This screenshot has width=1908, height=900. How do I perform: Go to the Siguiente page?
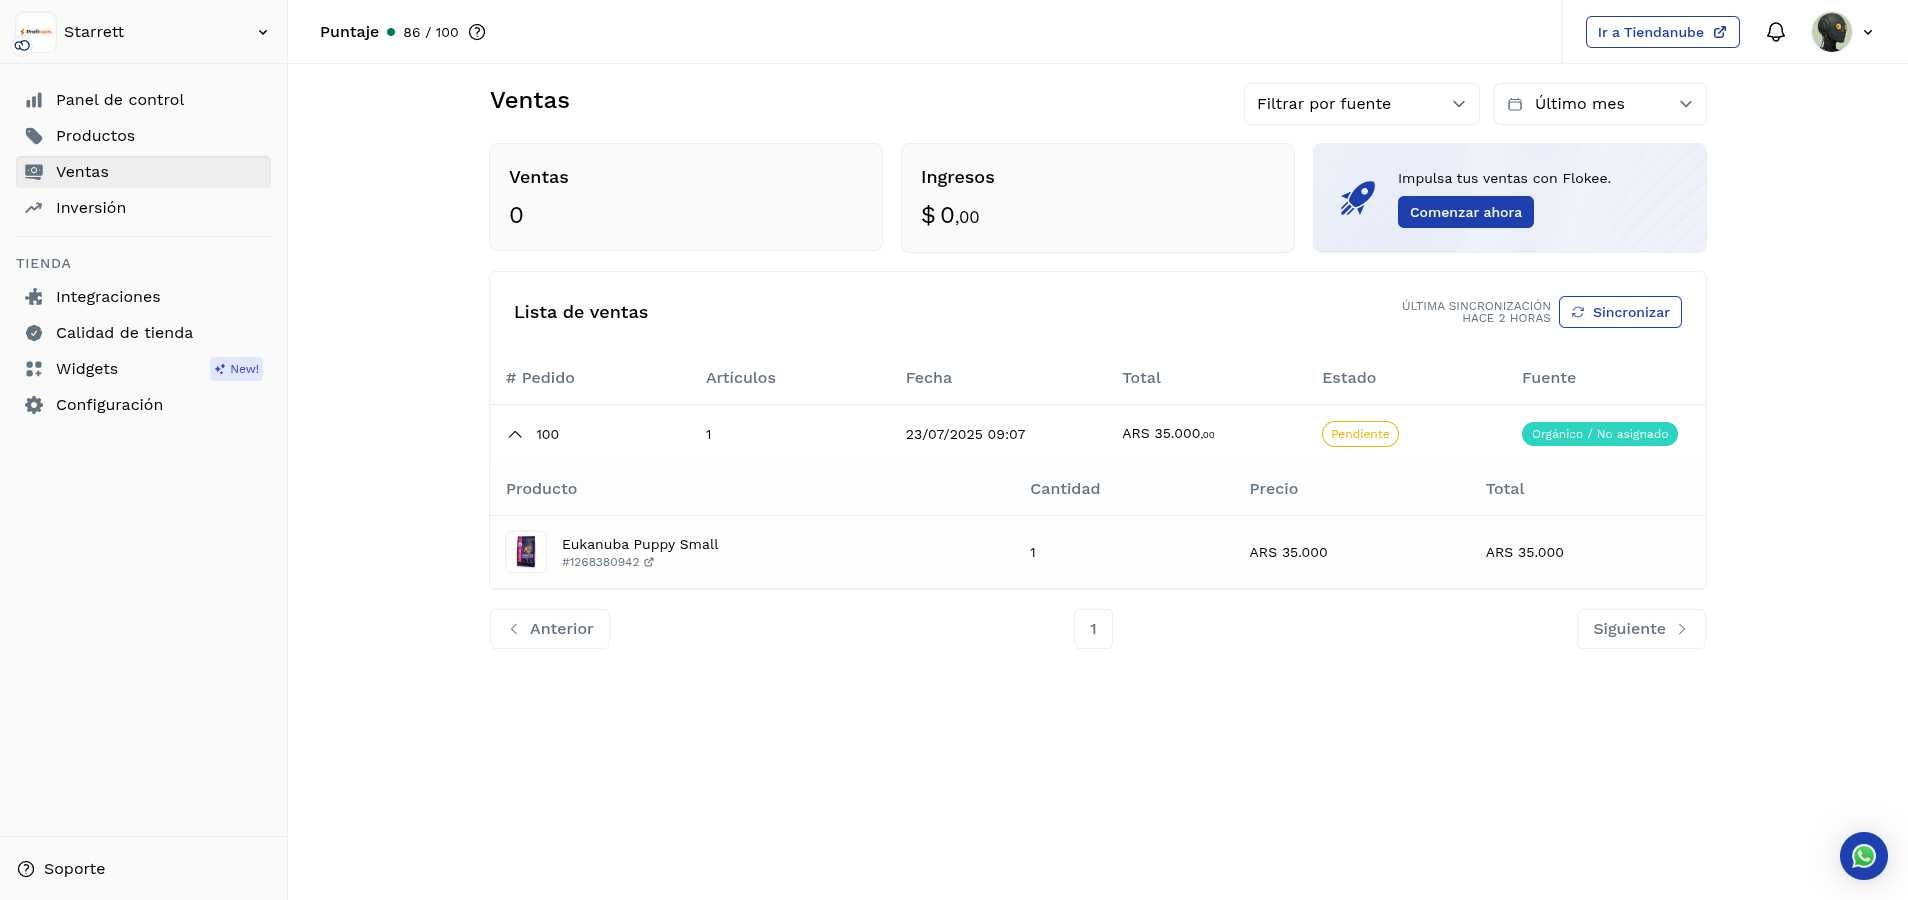click(x=1640, y=629)
